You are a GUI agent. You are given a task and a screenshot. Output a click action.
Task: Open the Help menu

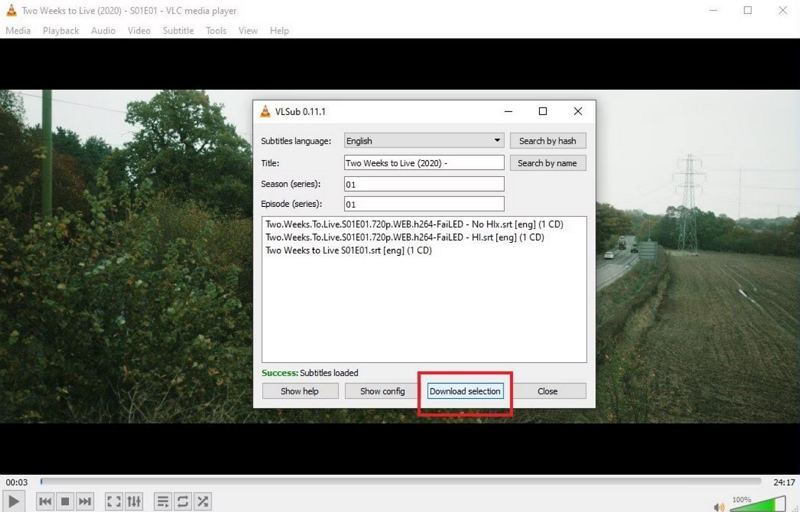(279, 31)
